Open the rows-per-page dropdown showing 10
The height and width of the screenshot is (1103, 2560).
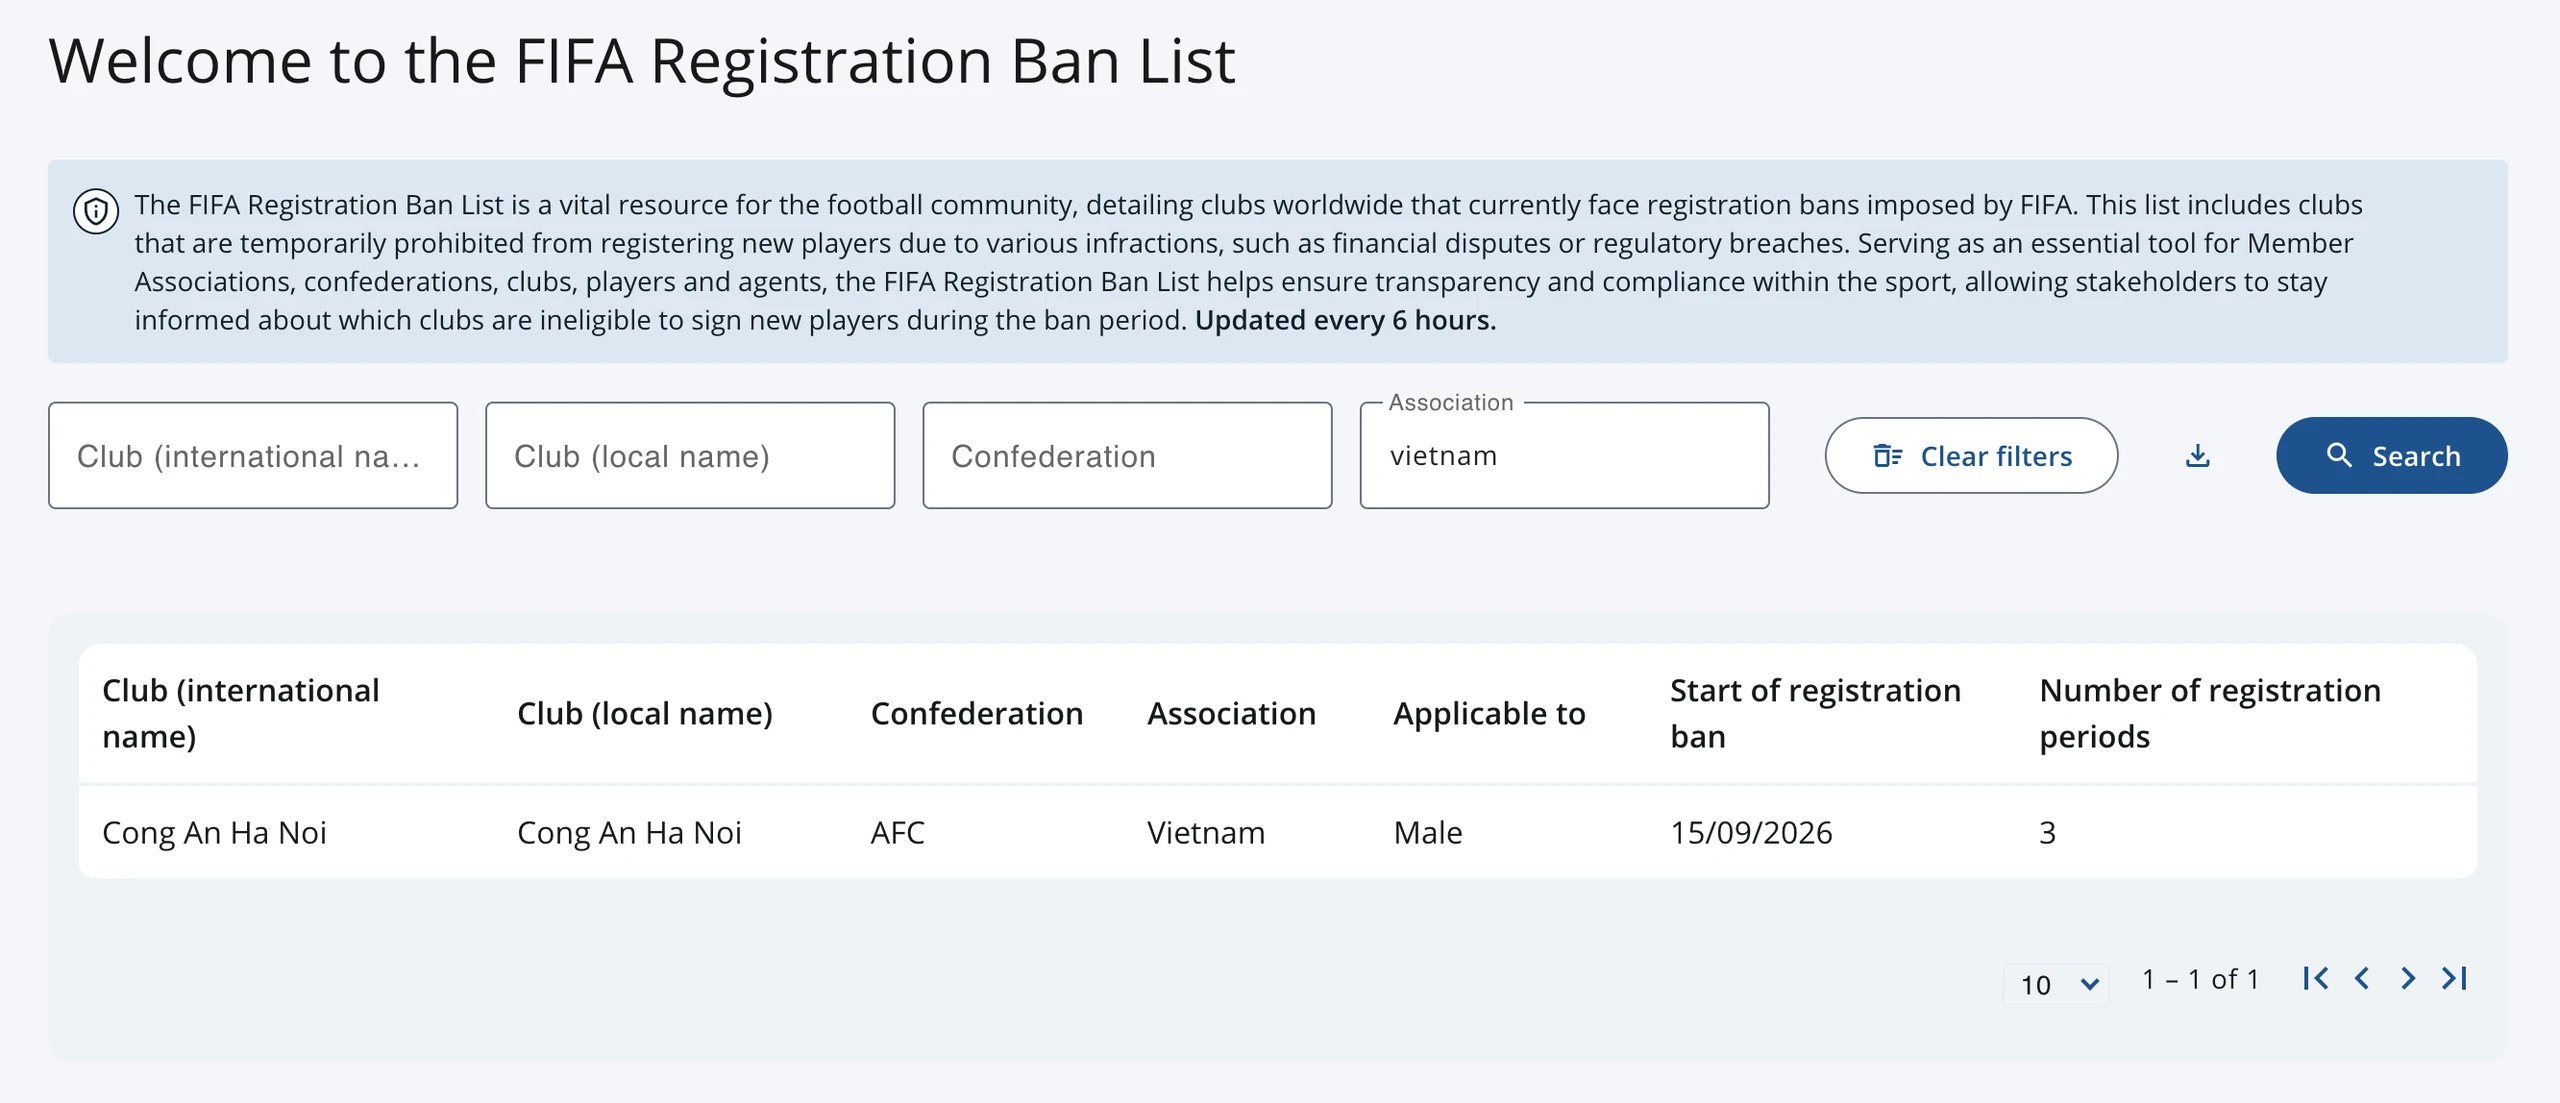(x=2056, y=985)
